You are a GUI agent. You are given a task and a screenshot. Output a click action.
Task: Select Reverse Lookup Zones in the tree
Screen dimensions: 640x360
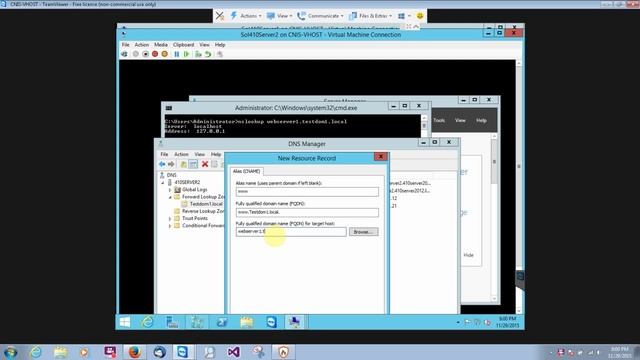pyautogui.click(x=203, y=211)
